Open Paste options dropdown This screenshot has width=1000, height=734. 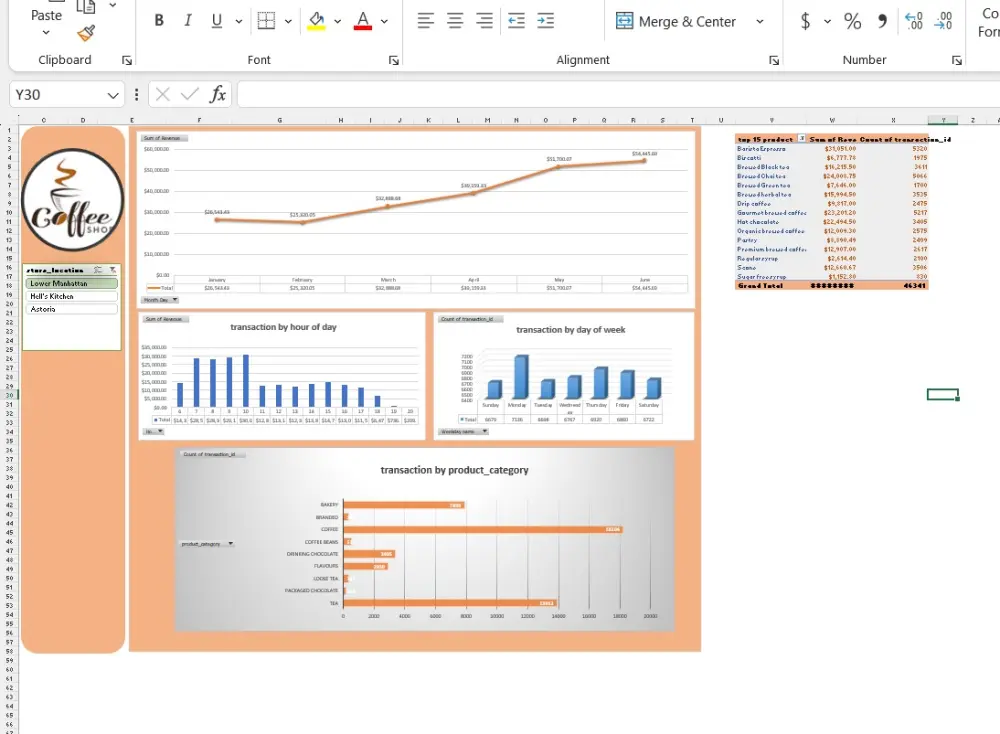(46, 33)
